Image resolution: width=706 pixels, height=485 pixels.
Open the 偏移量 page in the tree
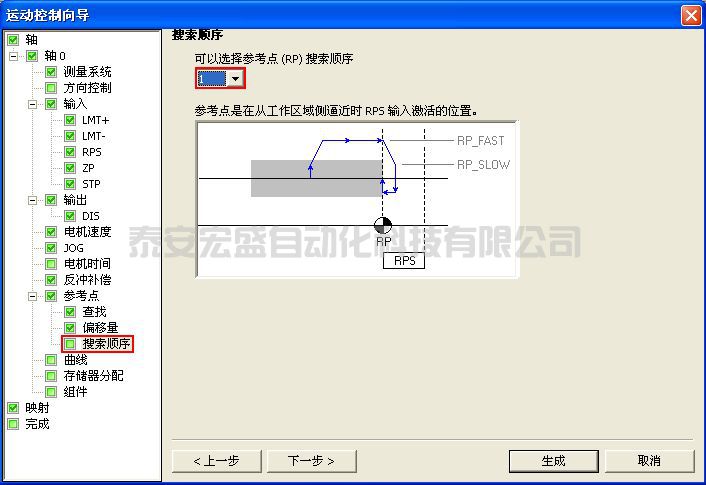coord(100,327)
